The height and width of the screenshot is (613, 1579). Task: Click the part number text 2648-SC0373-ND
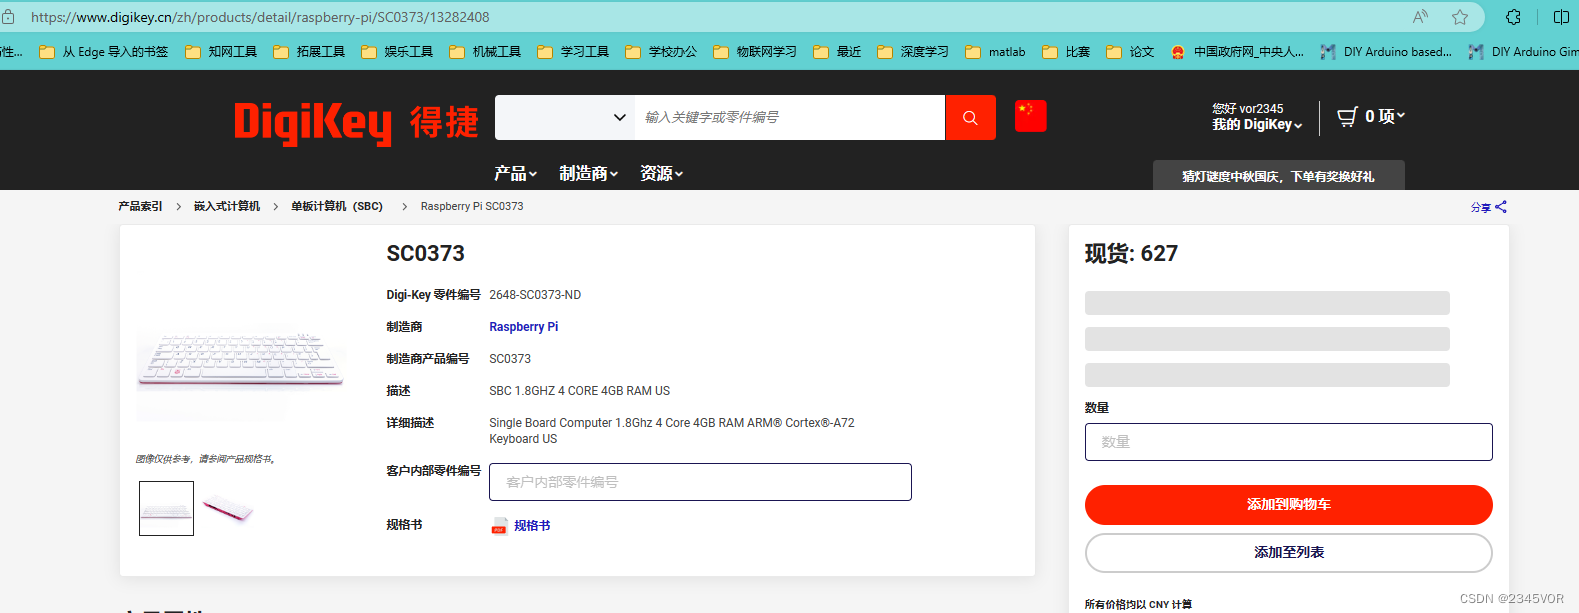[535, 295]
